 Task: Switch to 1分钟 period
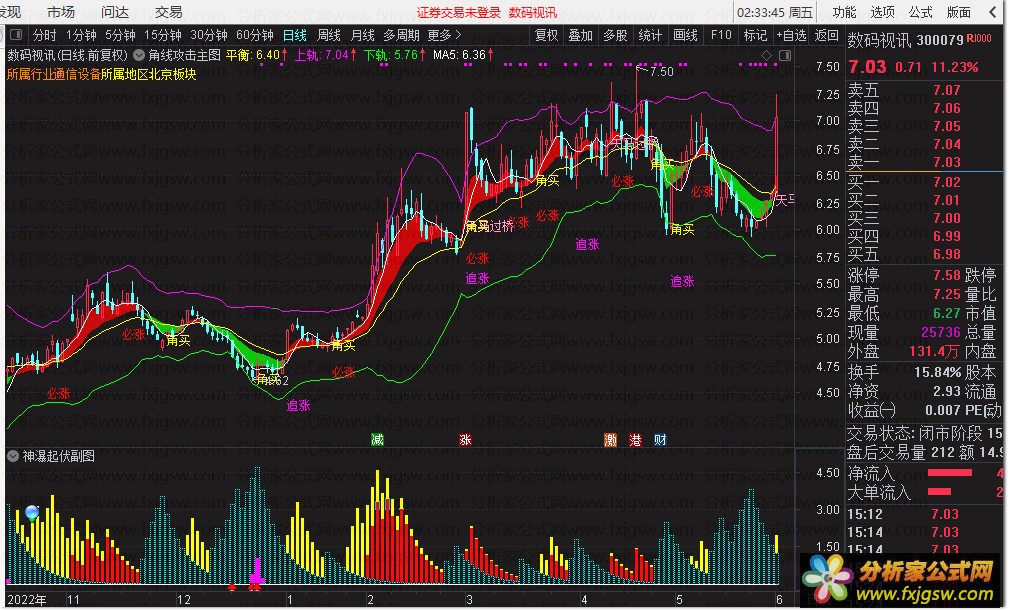point(81,35)
